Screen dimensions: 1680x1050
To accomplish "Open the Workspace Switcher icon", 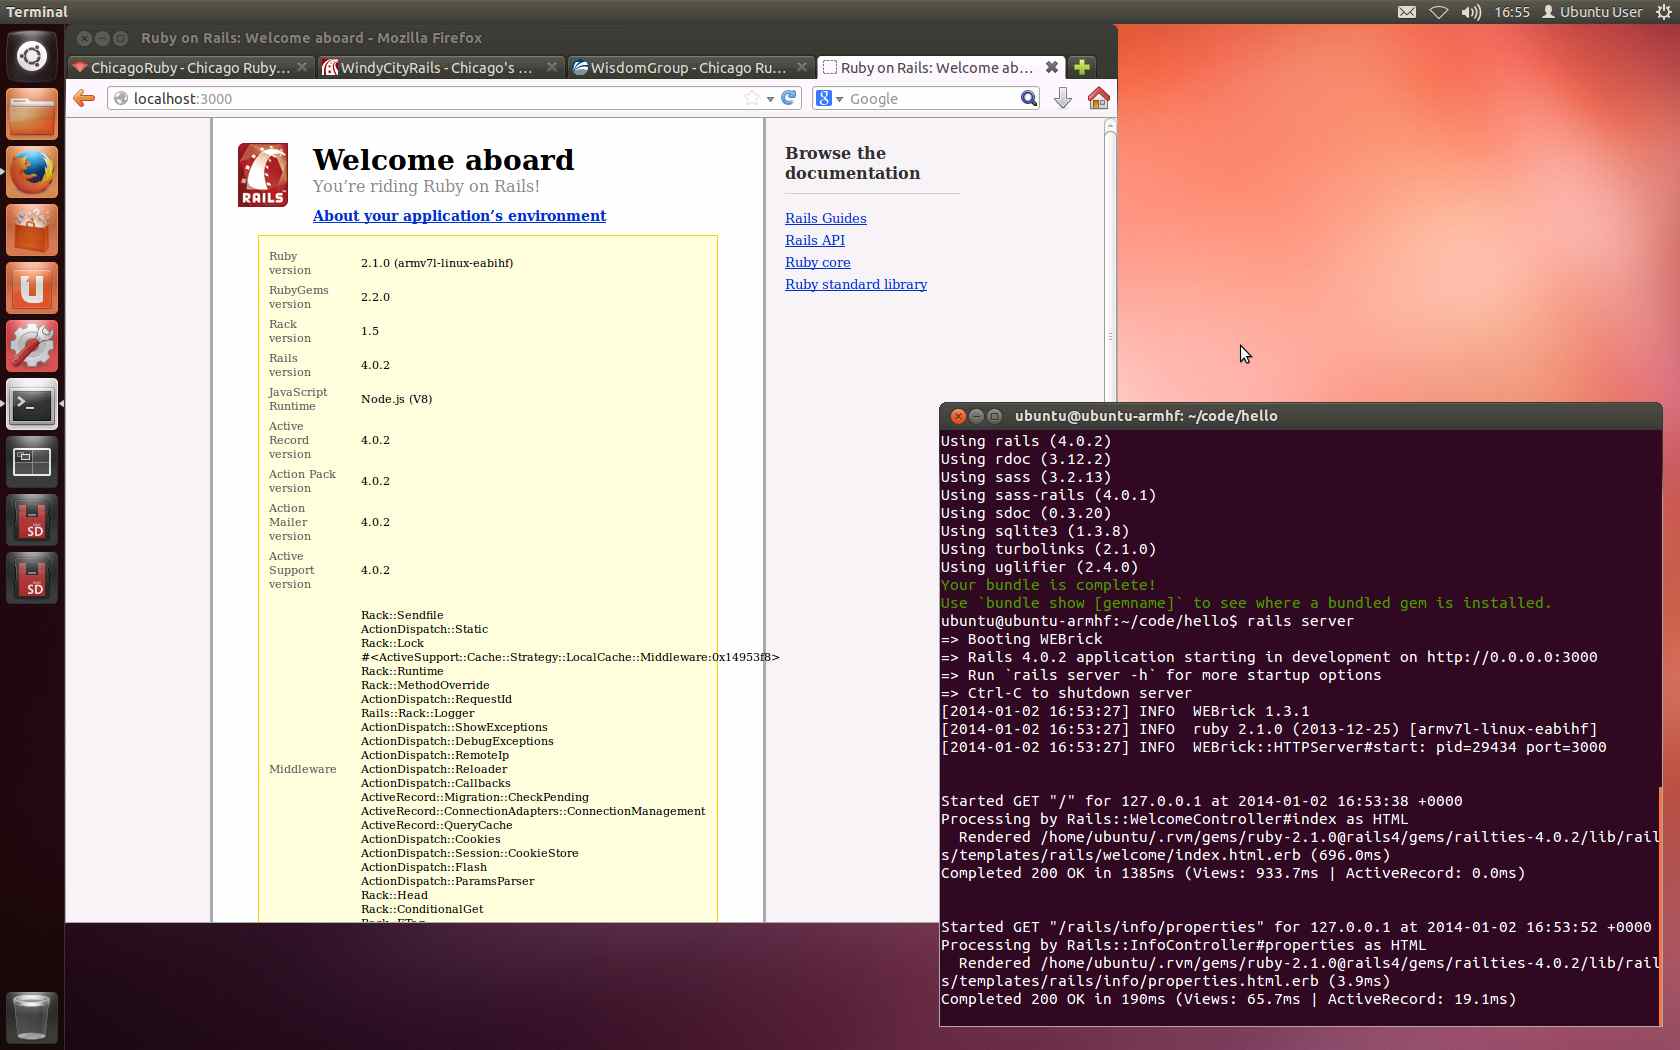I will tap(32, 462).
